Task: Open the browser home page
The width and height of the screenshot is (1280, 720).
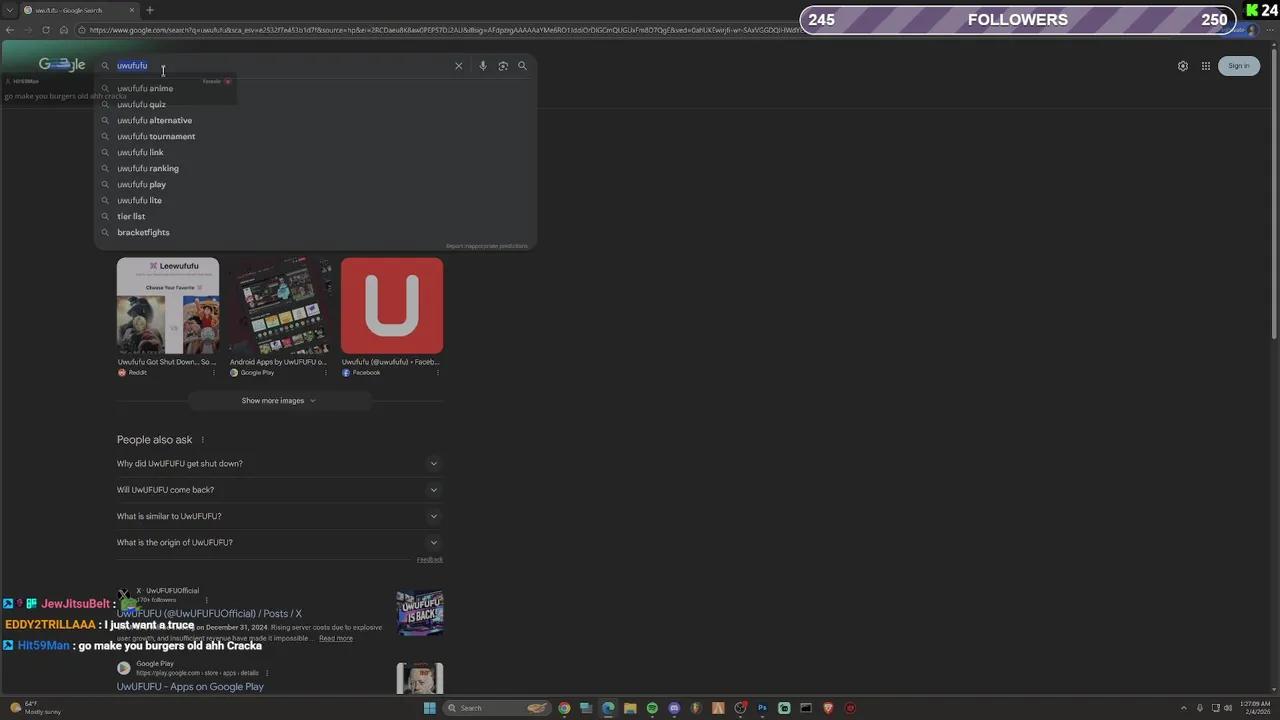Action: pos(64,30)
